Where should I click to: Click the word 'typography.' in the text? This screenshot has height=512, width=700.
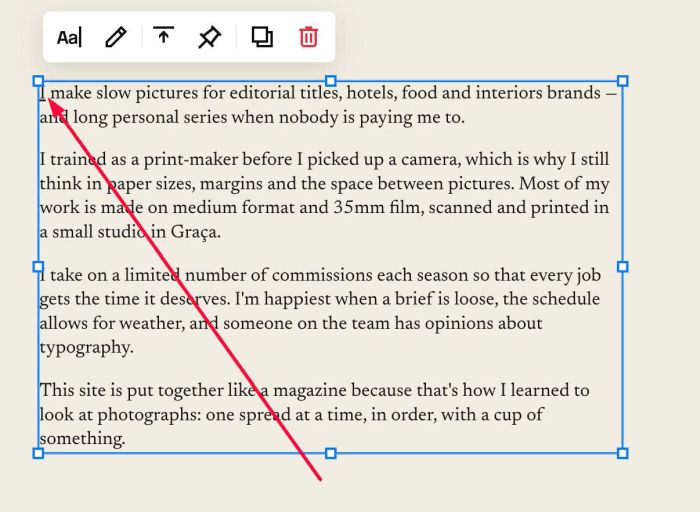pyautogui.click(x=87, y=348)
